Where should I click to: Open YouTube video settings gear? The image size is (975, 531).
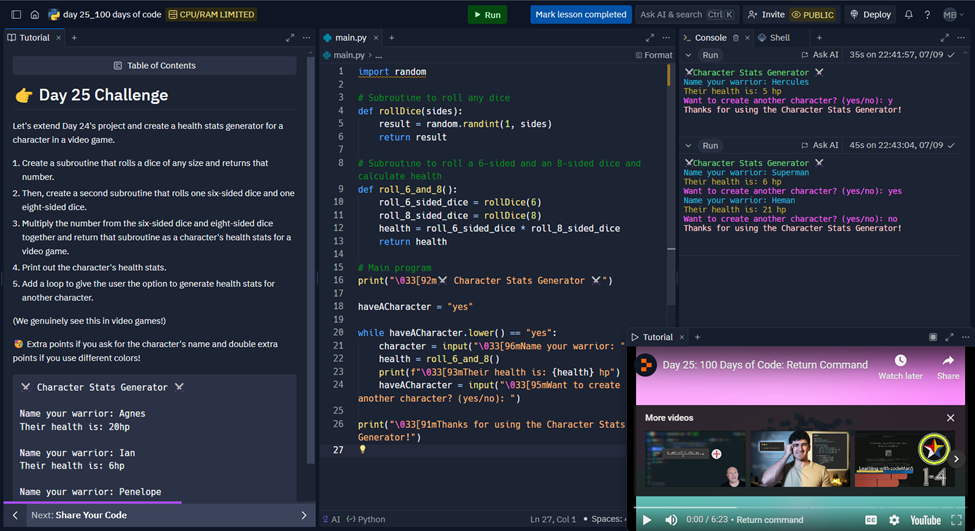tap(894, 520)
